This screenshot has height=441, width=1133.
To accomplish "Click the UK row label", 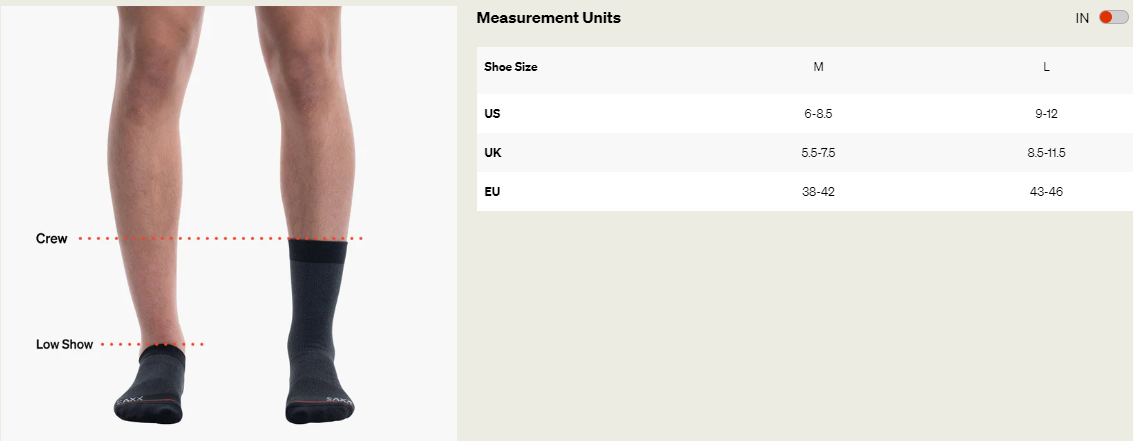I will [492, 153].
